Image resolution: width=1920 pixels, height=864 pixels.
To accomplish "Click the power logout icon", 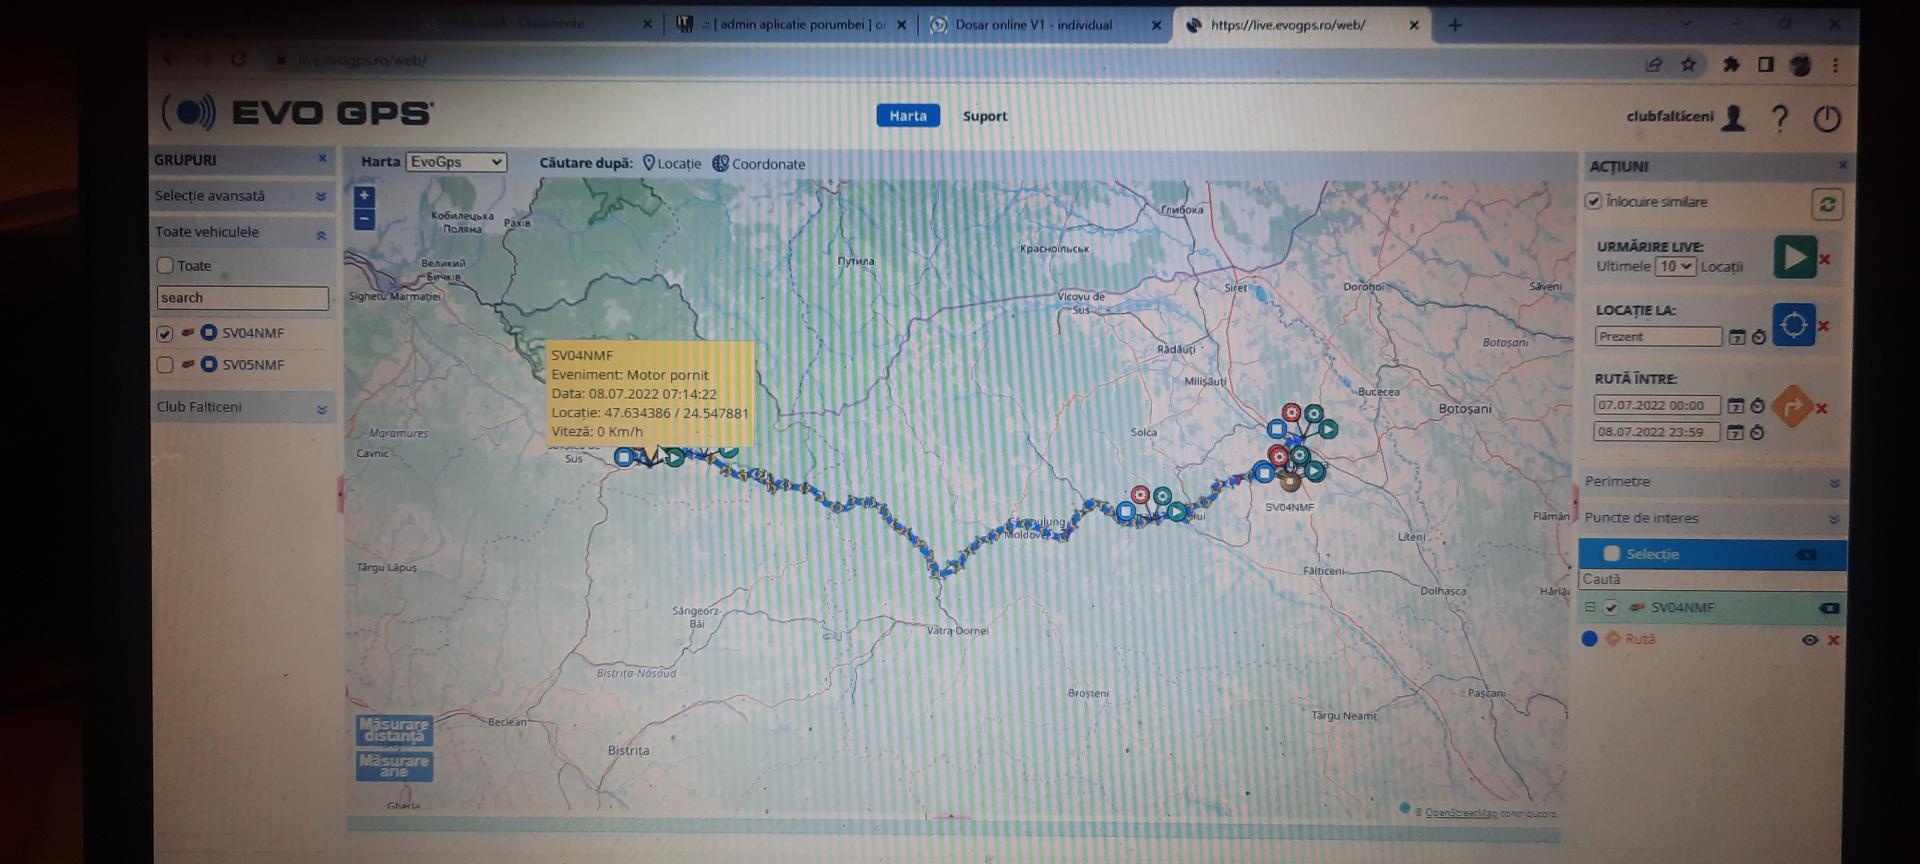I will click(1826, 118).
